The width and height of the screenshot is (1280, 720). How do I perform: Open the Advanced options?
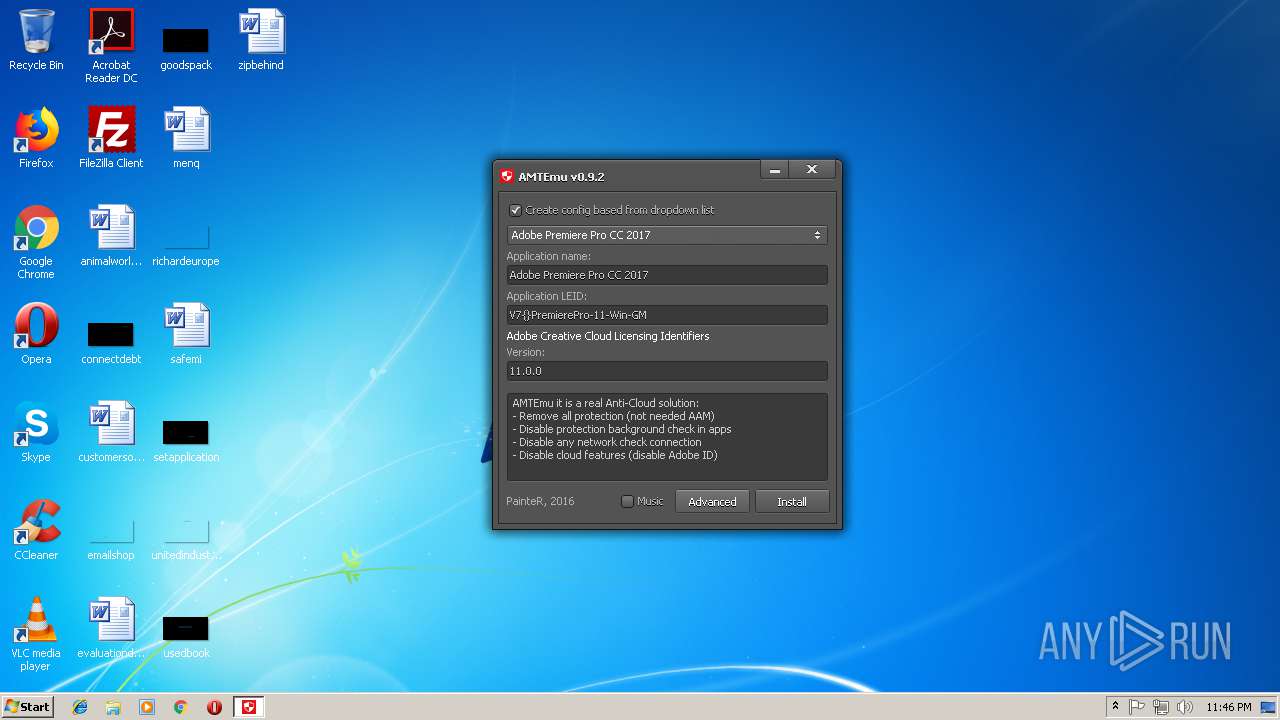[x=712, y=502]
